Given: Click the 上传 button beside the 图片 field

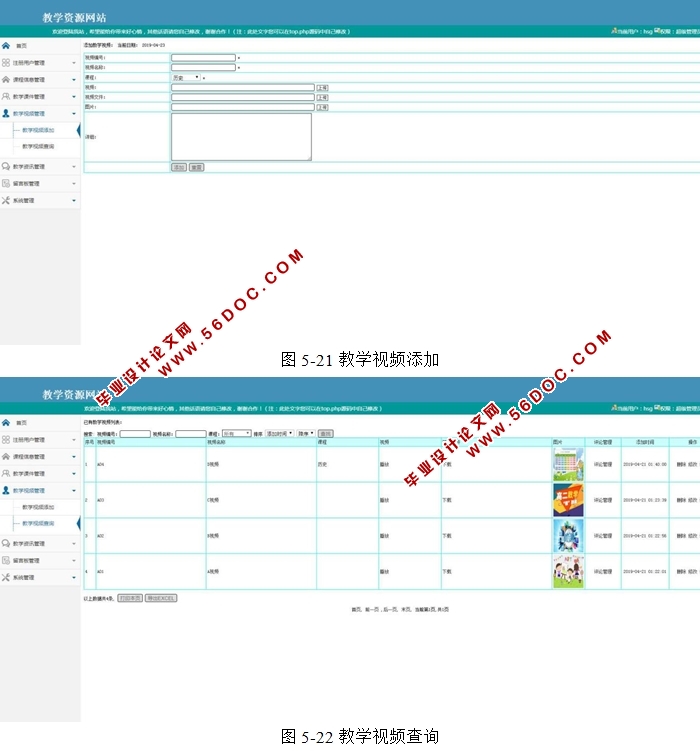Looking at the screenshot, I should [322, 107].
